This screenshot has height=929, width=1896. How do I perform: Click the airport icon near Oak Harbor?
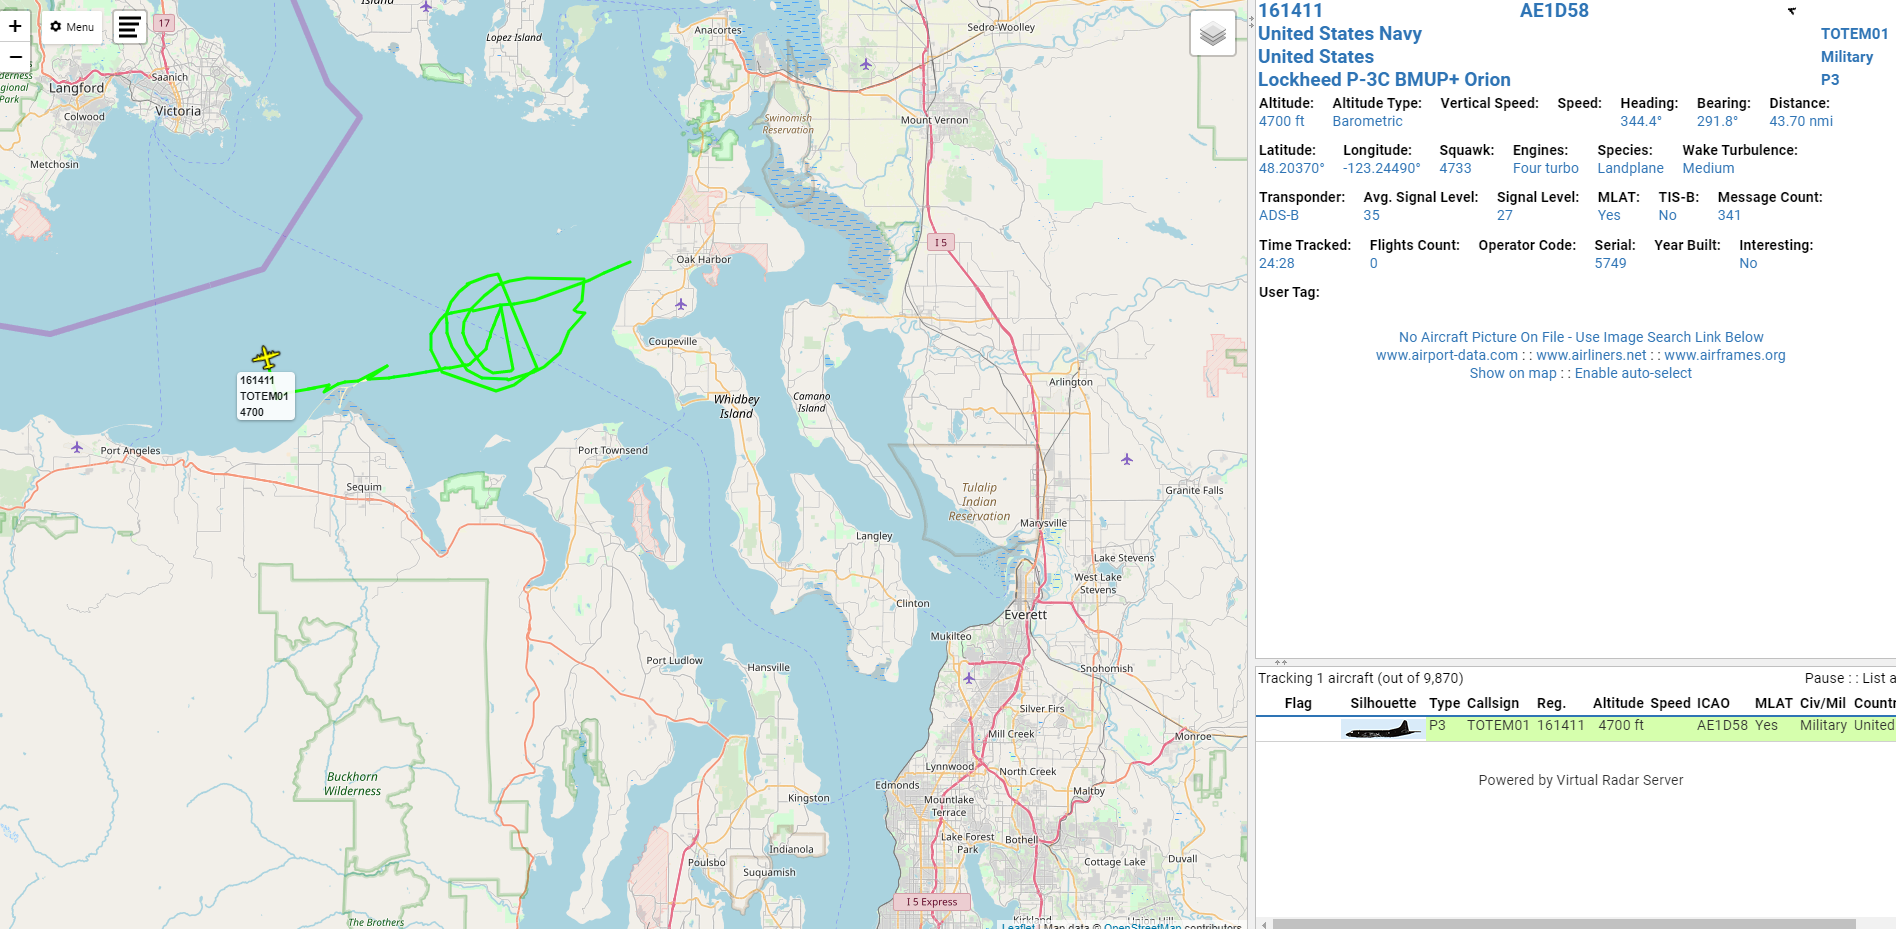pos(681,304)
